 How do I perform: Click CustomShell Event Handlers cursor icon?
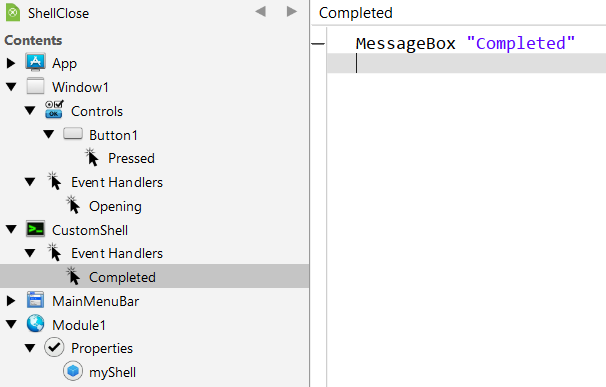click(54, 252)
